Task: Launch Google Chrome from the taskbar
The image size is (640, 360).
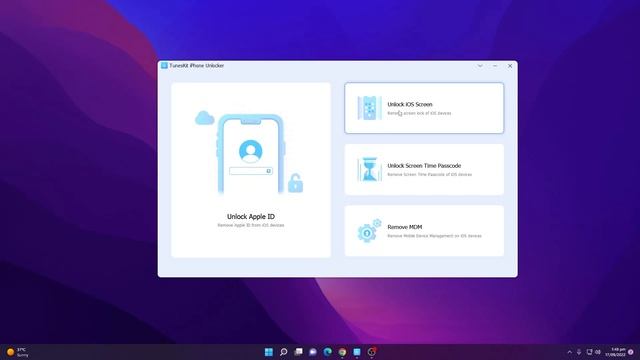Action: pyautogui.click(x=342, y=352)
